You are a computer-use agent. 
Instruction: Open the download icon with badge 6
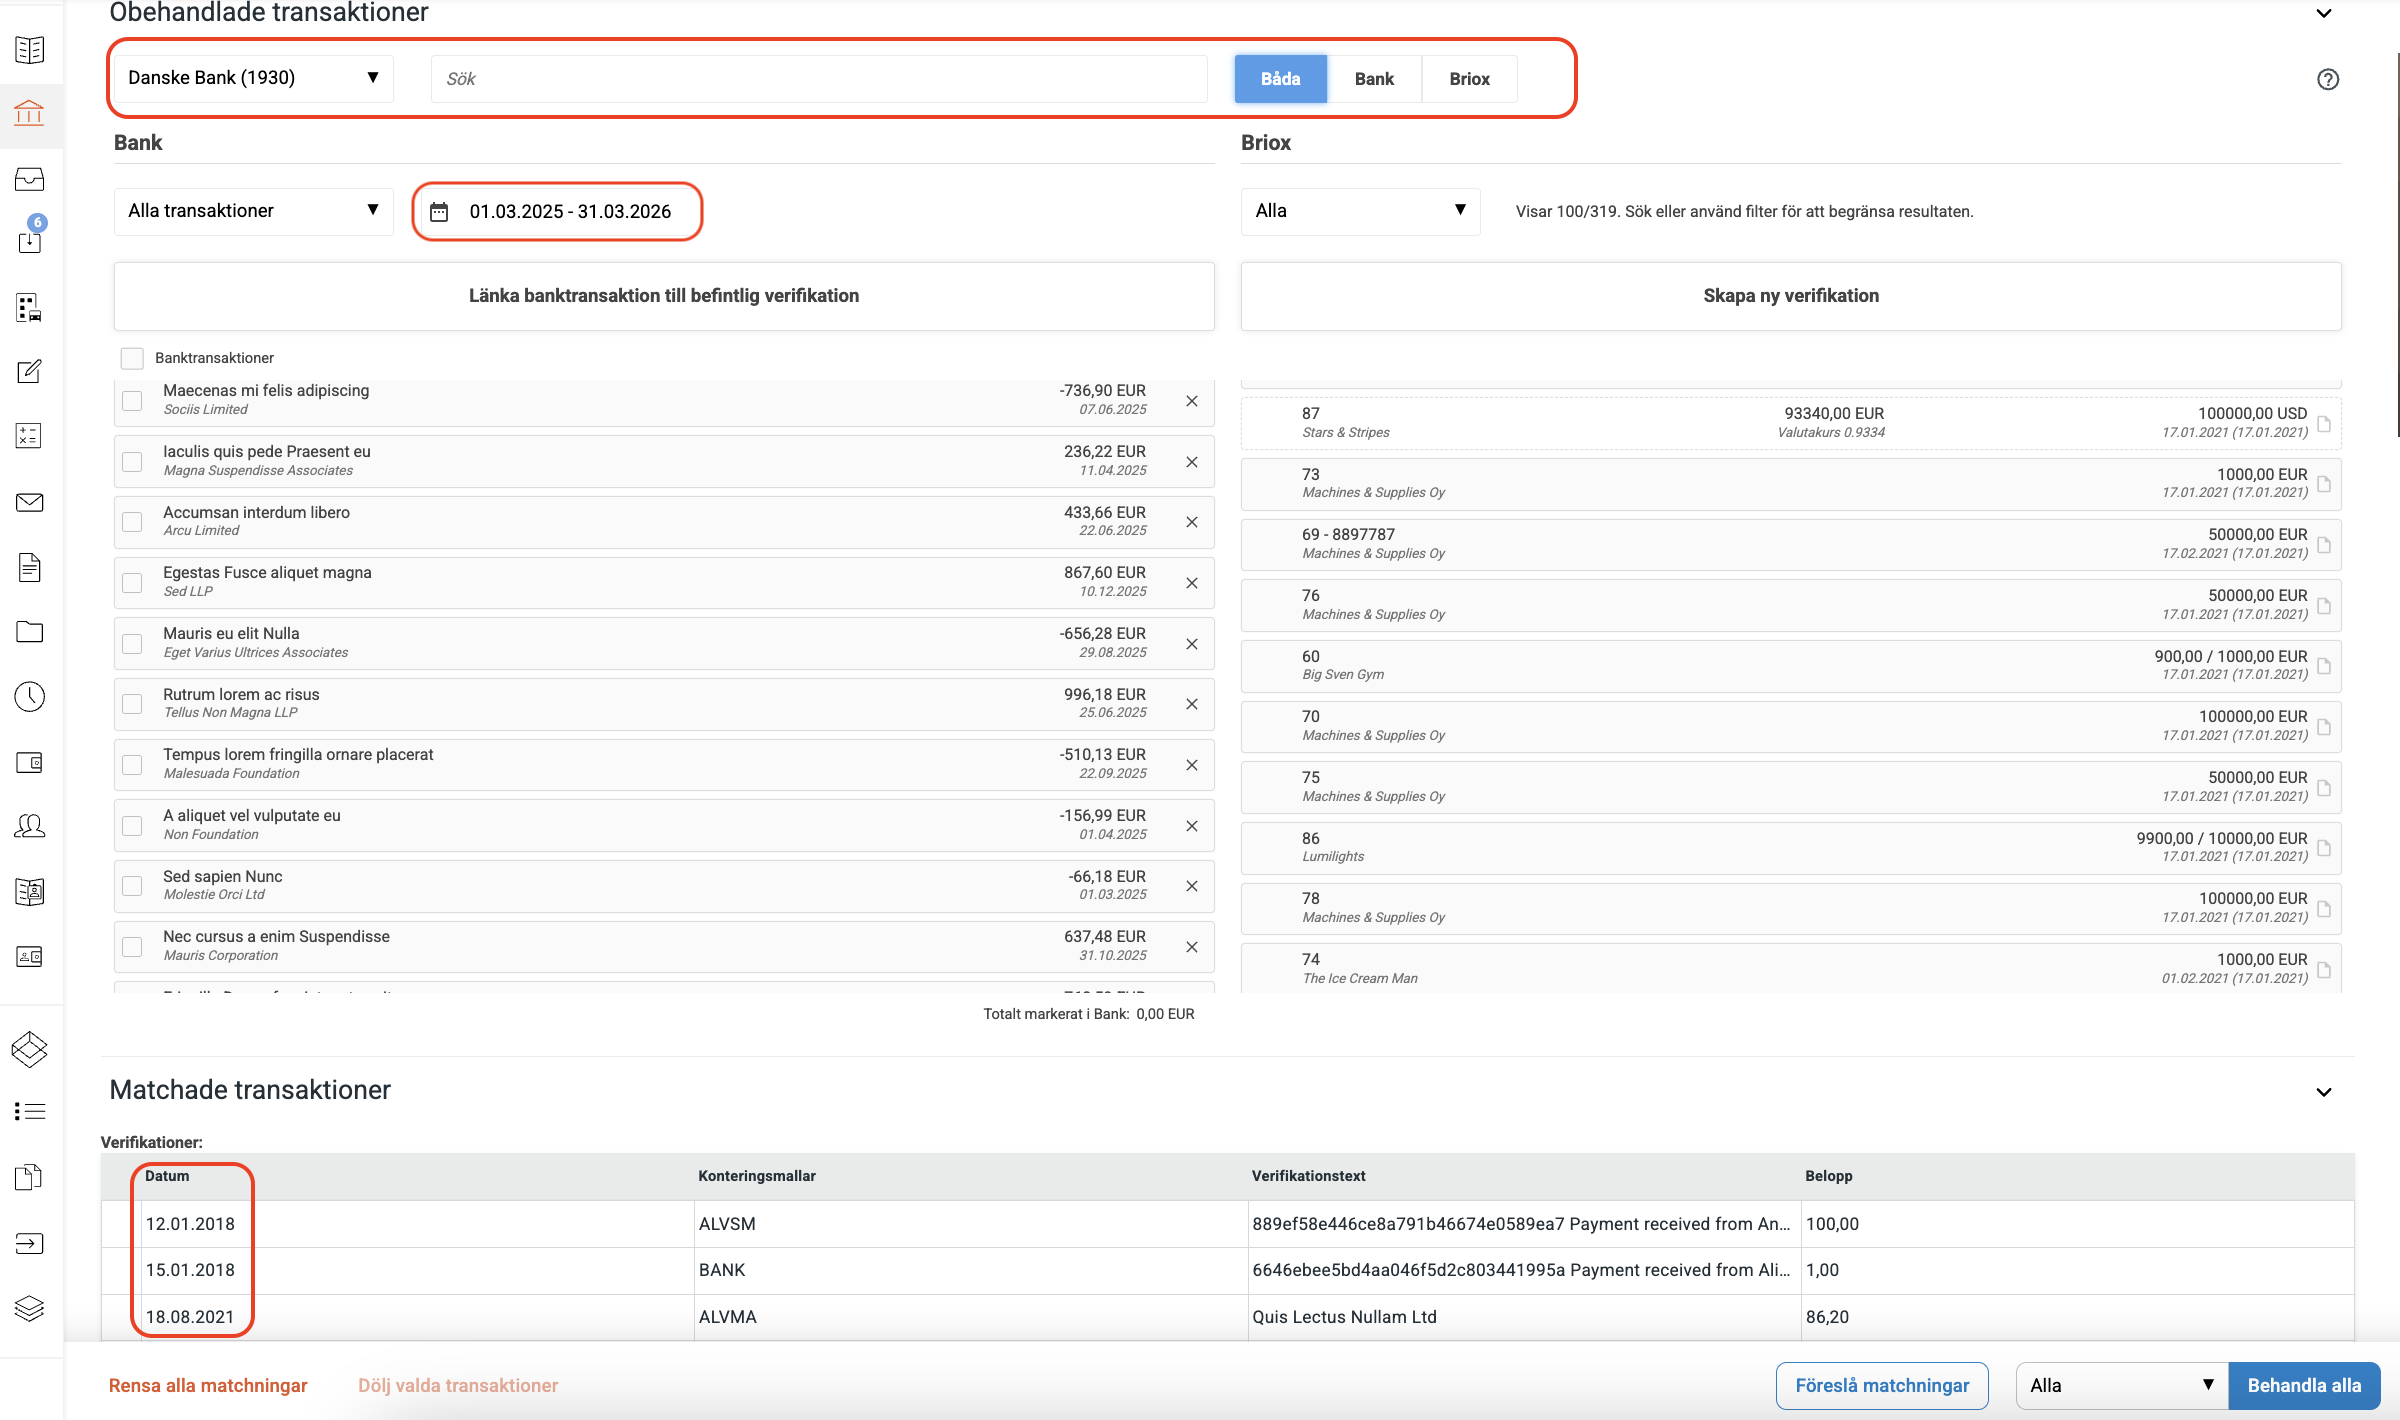[29, 240]
